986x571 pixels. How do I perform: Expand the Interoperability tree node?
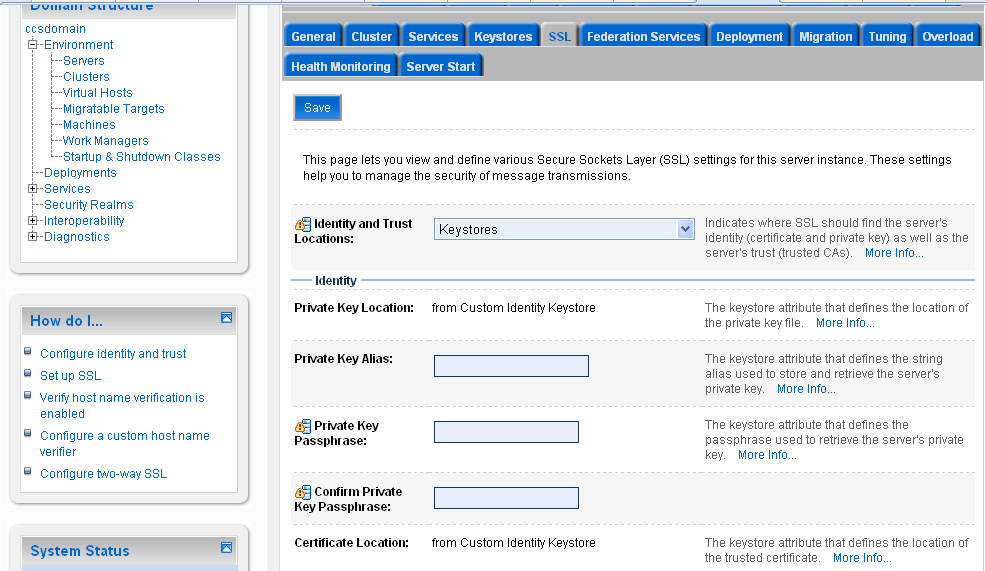coord(33,221)
